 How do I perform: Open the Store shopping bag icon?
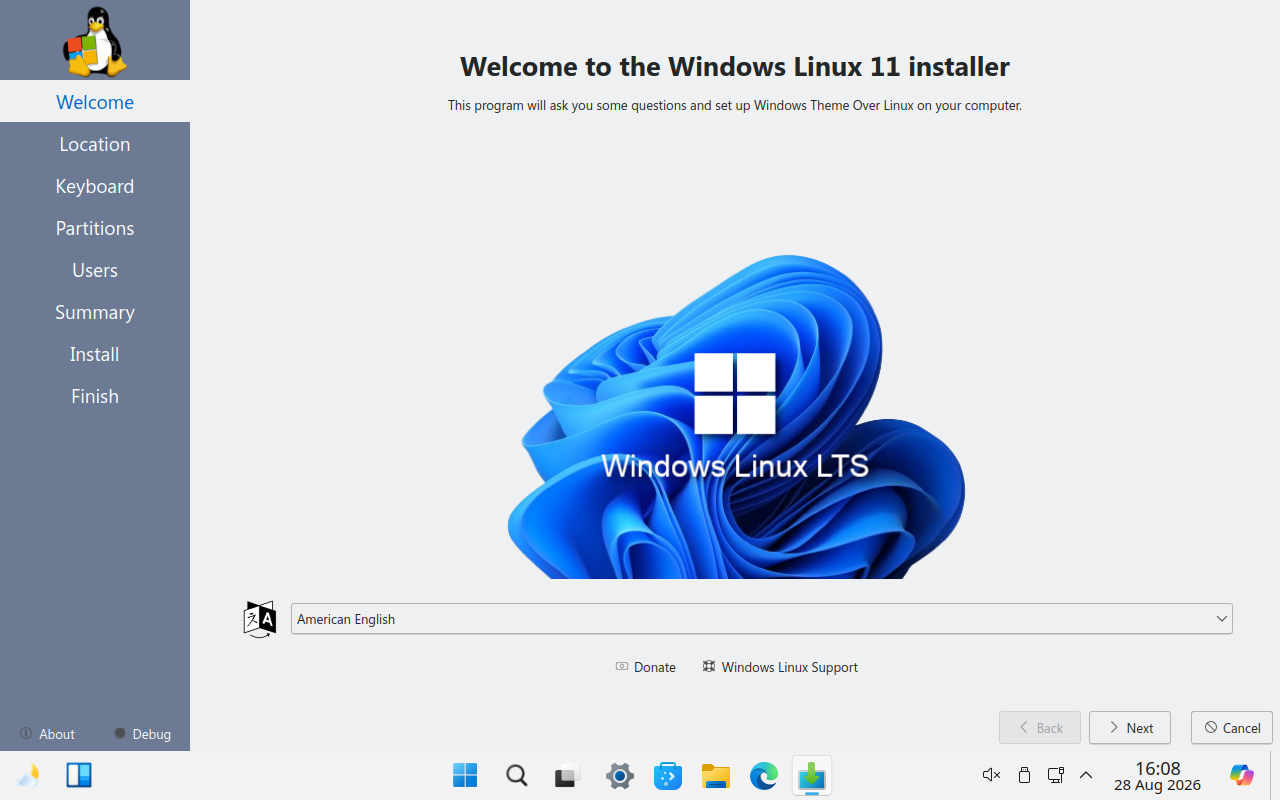[x=668, y=775]
